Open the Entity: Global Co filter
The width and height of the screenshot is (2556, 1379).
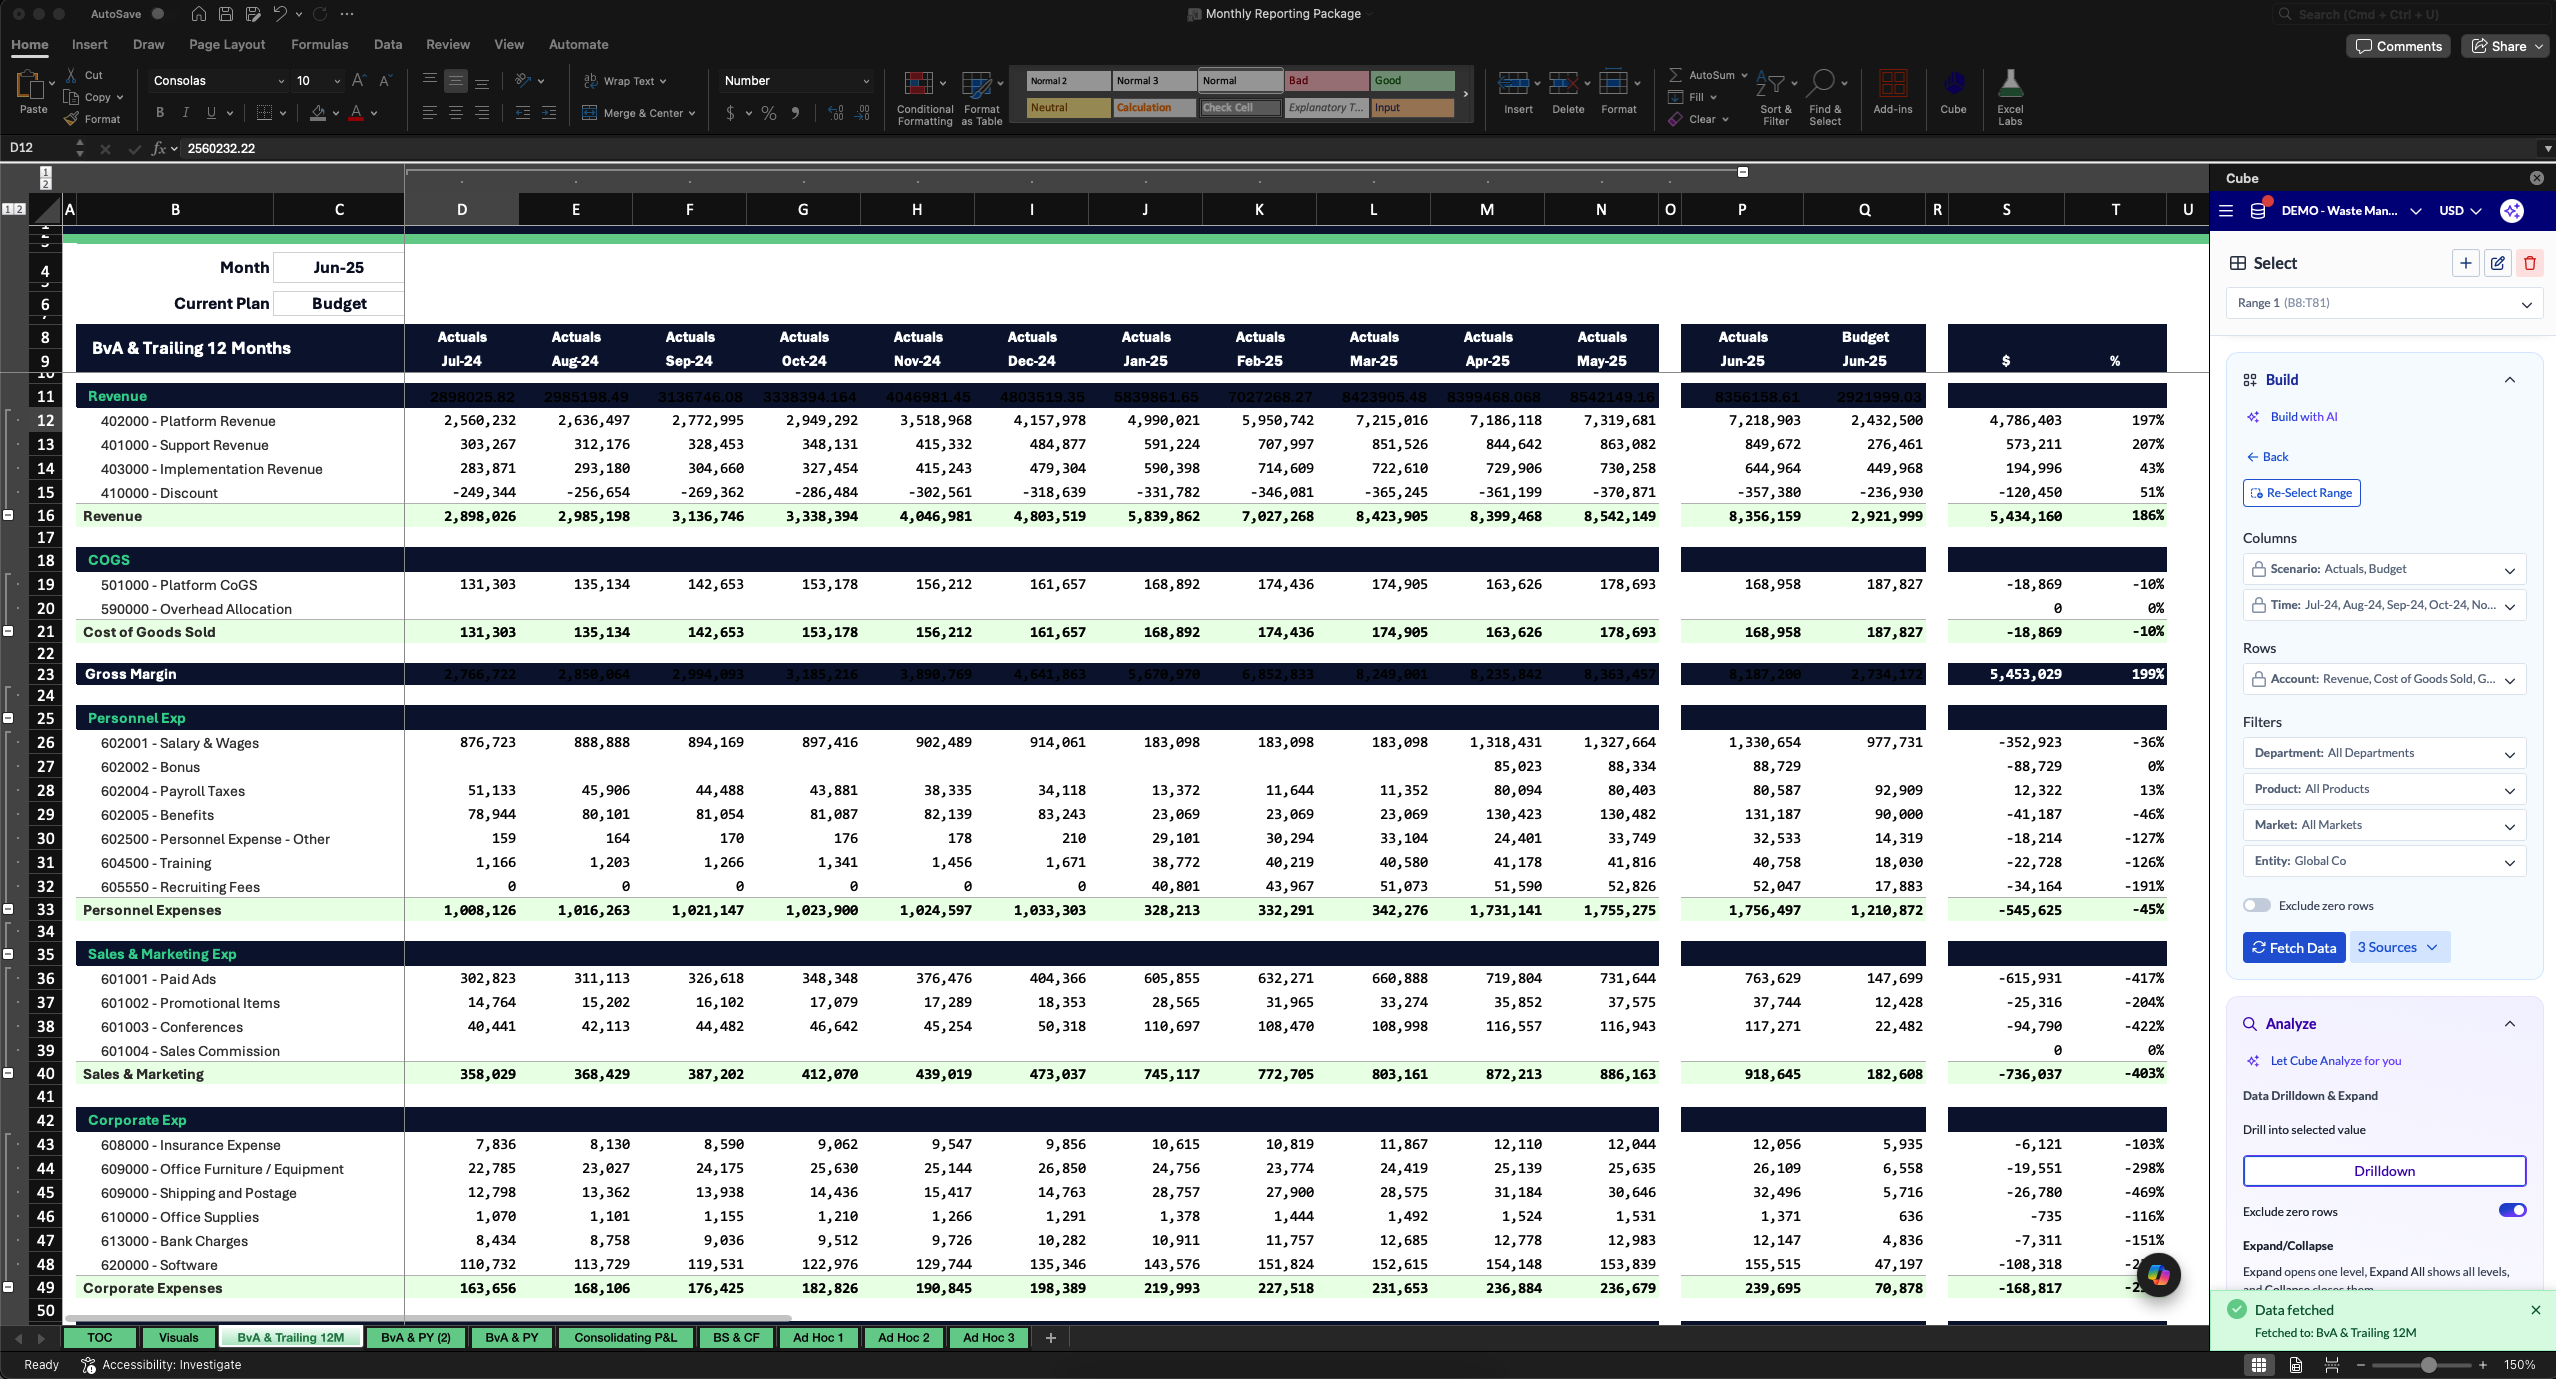(2384, 861)
